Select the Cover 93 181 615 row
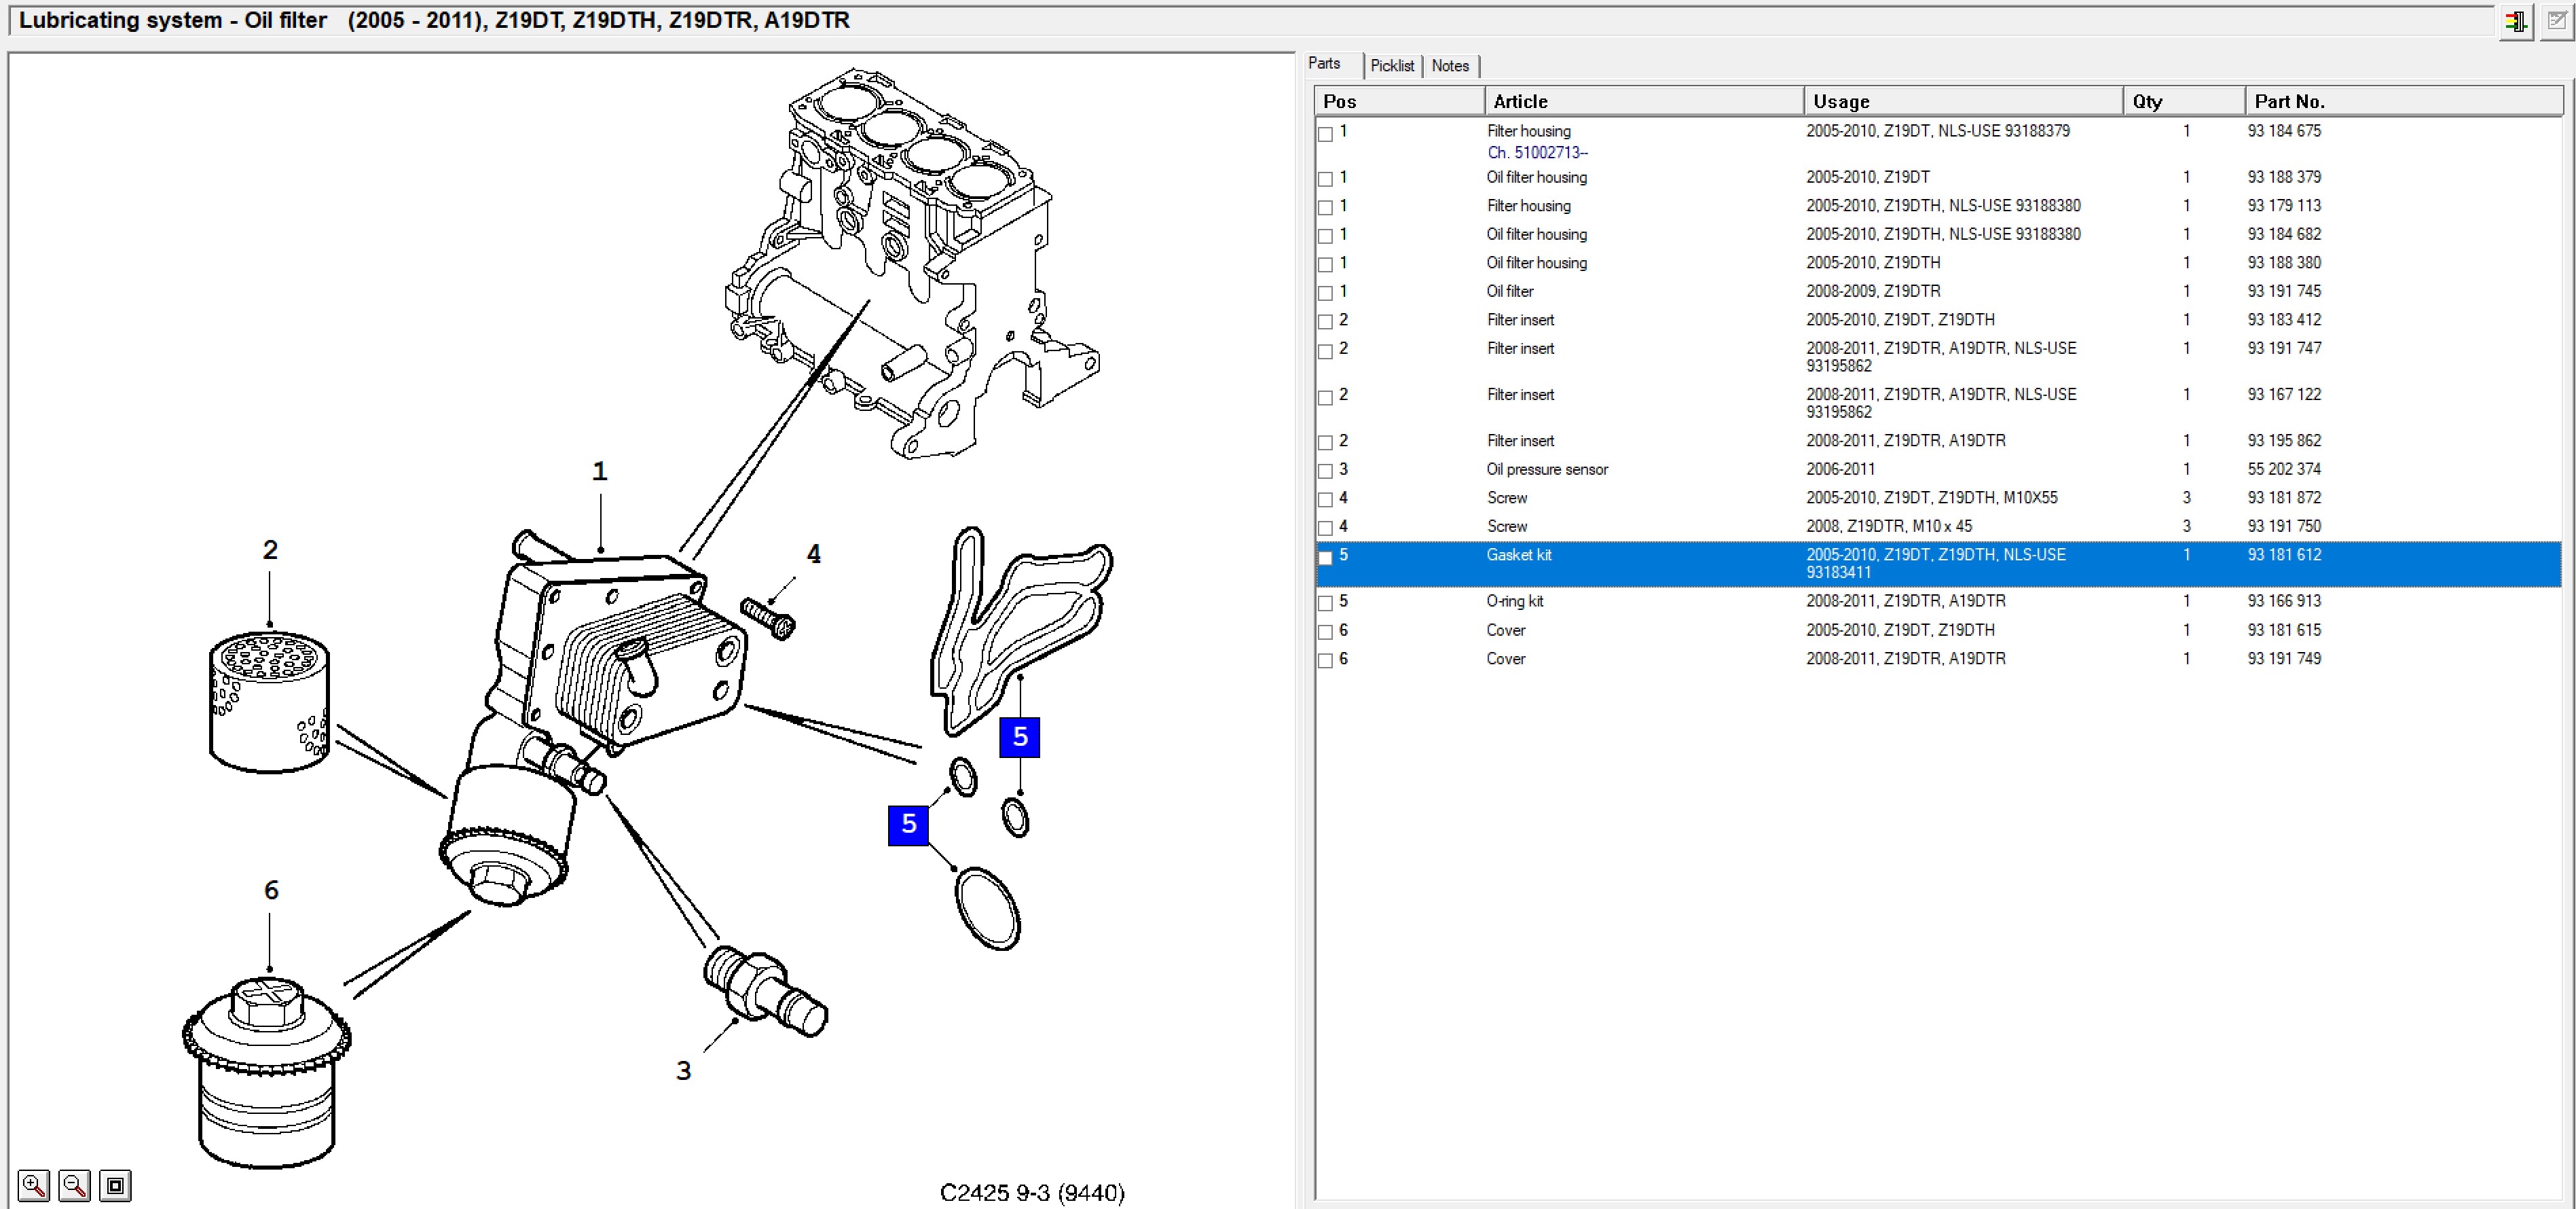The width and height of the screenshot is (2576, 1209). [x=1938, y=630]
